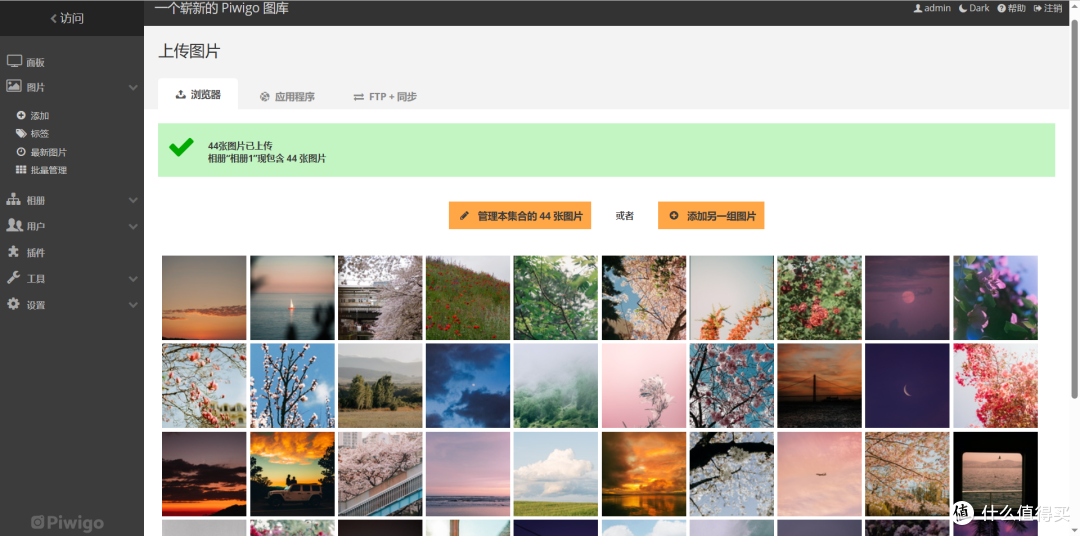
Task: Open 最新图片 clock icon entry
Action: 21,152
